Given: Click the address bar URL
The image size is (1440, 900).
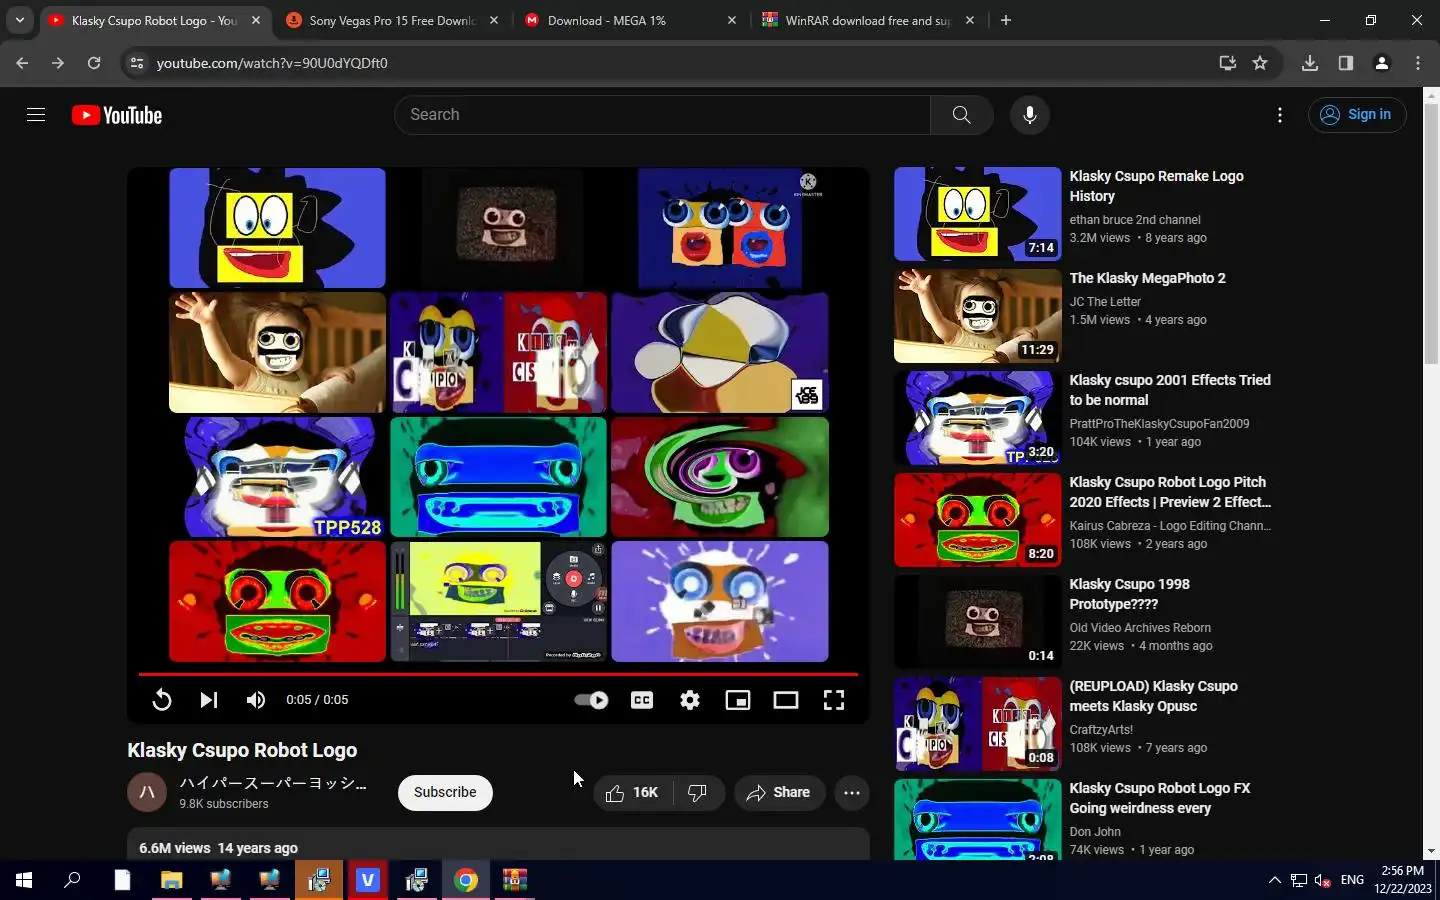Looking at the screenshot, I should point(272,63).
